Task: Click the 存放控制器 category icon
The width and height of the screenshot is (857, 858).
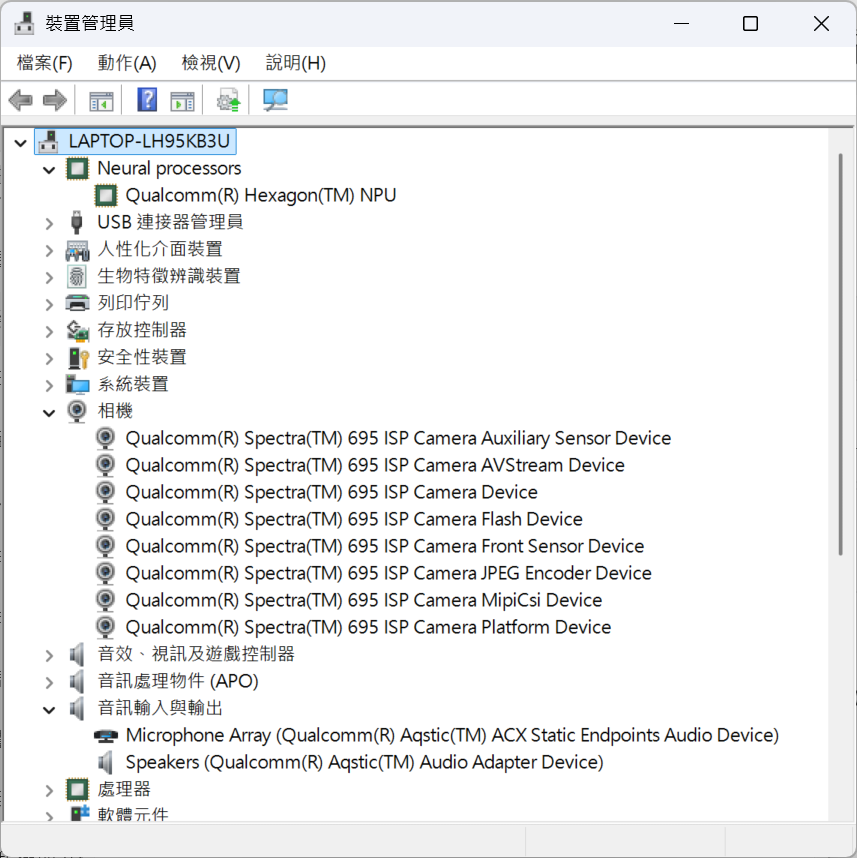Action: coord(78,330)
